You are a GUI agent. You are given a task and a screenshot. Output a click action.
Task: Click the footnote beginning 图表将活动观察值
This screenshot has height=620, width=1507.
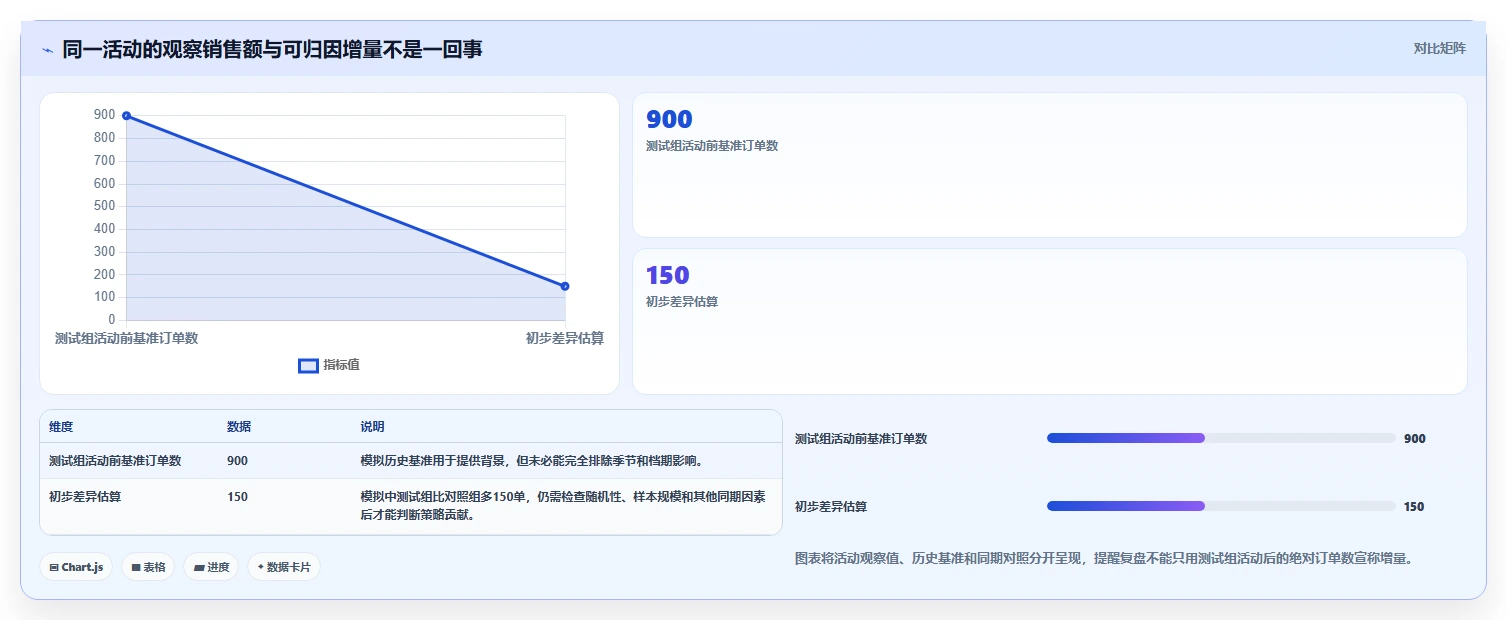(x=1106, y=559)
